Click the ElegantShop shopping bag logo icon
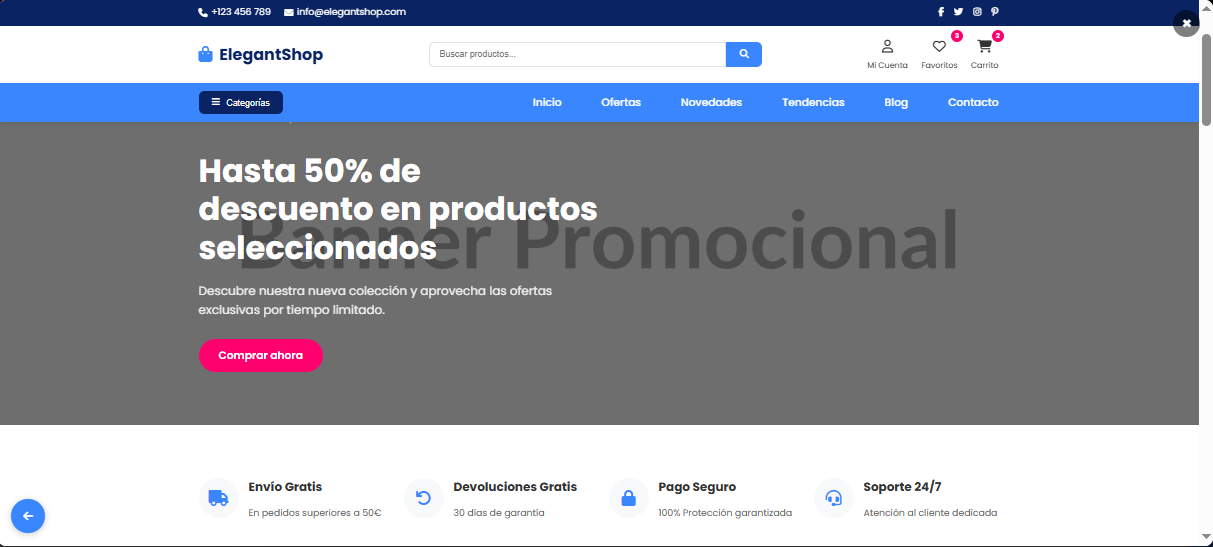The image size is (1213, 547). coord(206,54)
